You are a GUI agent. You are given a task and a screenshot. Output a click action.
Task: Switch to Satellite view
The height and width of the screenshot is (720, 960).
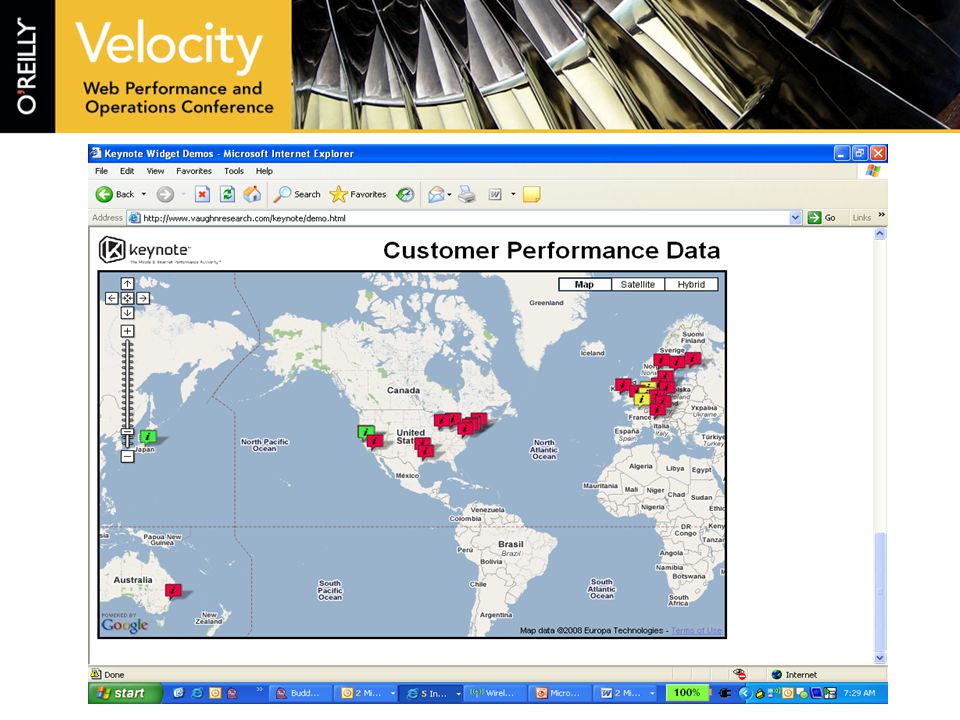[x=637, y=285]
